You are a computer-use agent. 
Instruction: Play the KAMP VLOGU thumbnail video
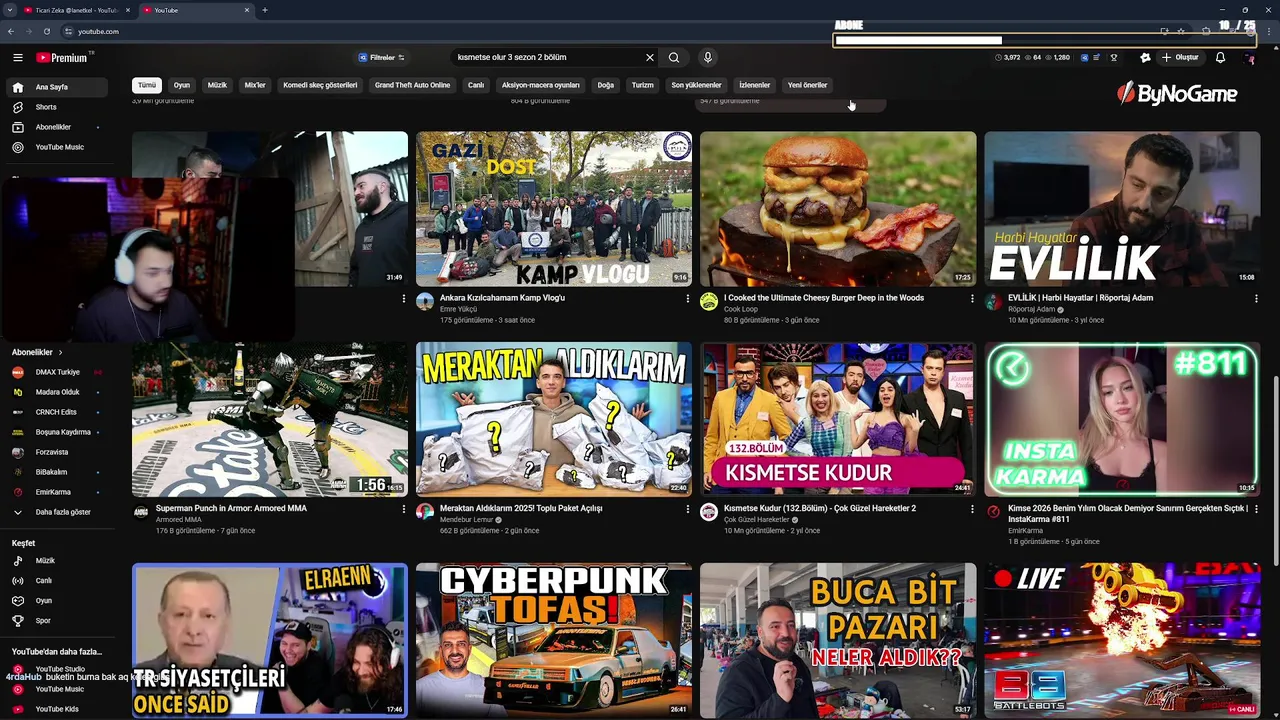click(x=554, y=209)
